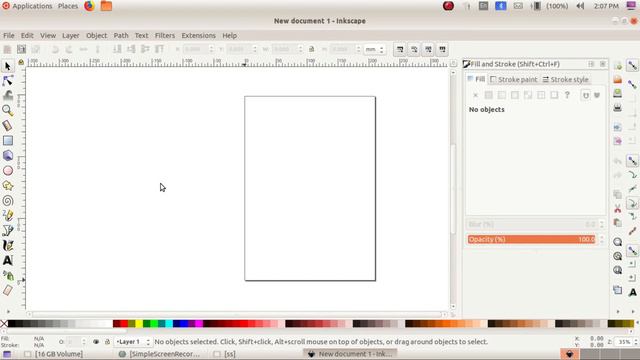This screenshot has width=640, height=360.
Task: Click the 16 GB Volume taskbar button
Action: [x=53, y=354]
